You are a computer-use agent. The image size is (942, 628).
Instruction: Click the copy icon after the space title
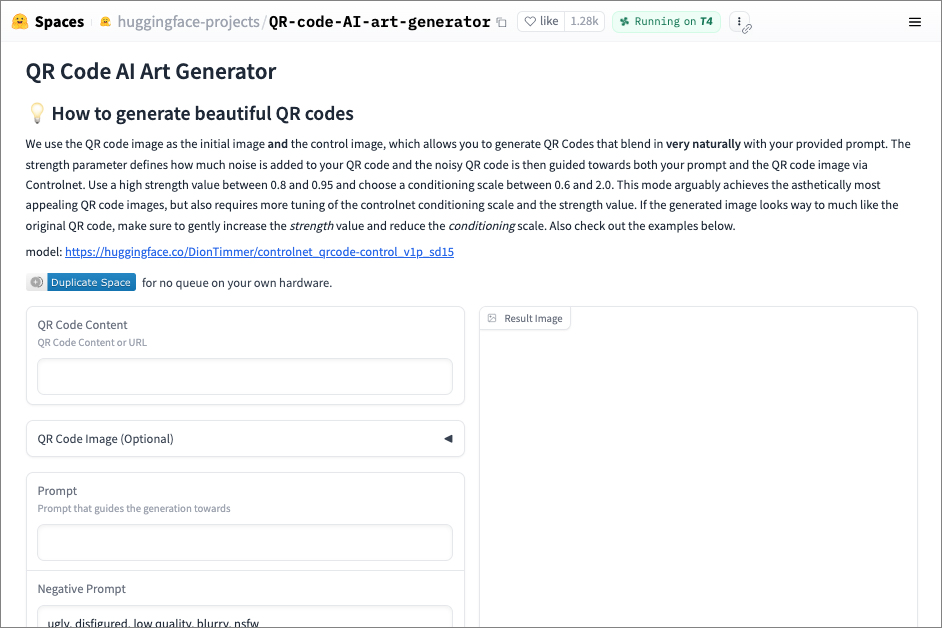pos(501,21)
